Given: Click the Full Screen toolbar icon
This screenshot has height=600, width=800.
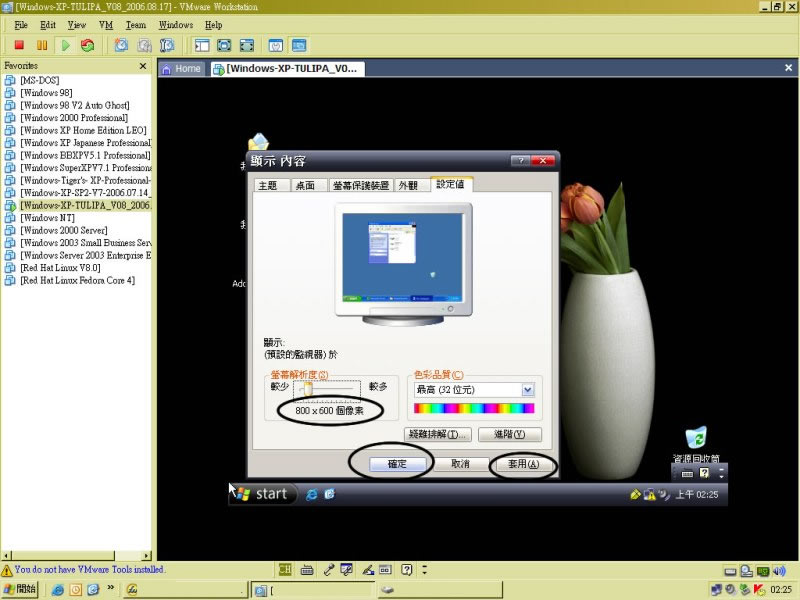Looking at the screenshot, I should tap(247, 45).
